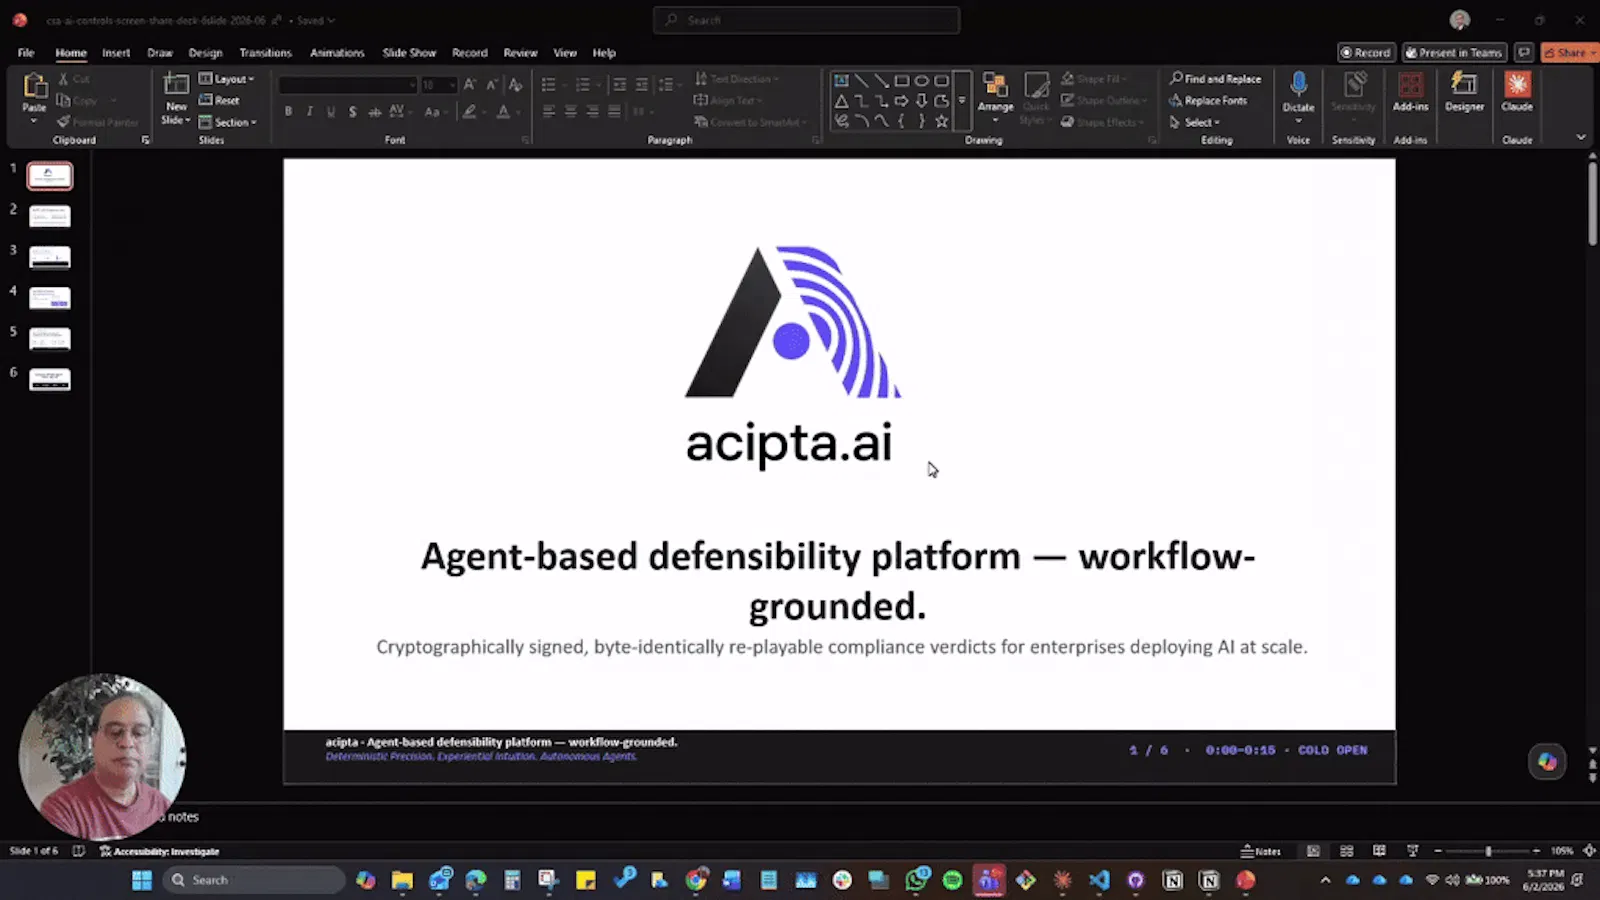The image size is (1600, 900).
Task: Switch to the Animations tab
Action: (x=337, y=53)
